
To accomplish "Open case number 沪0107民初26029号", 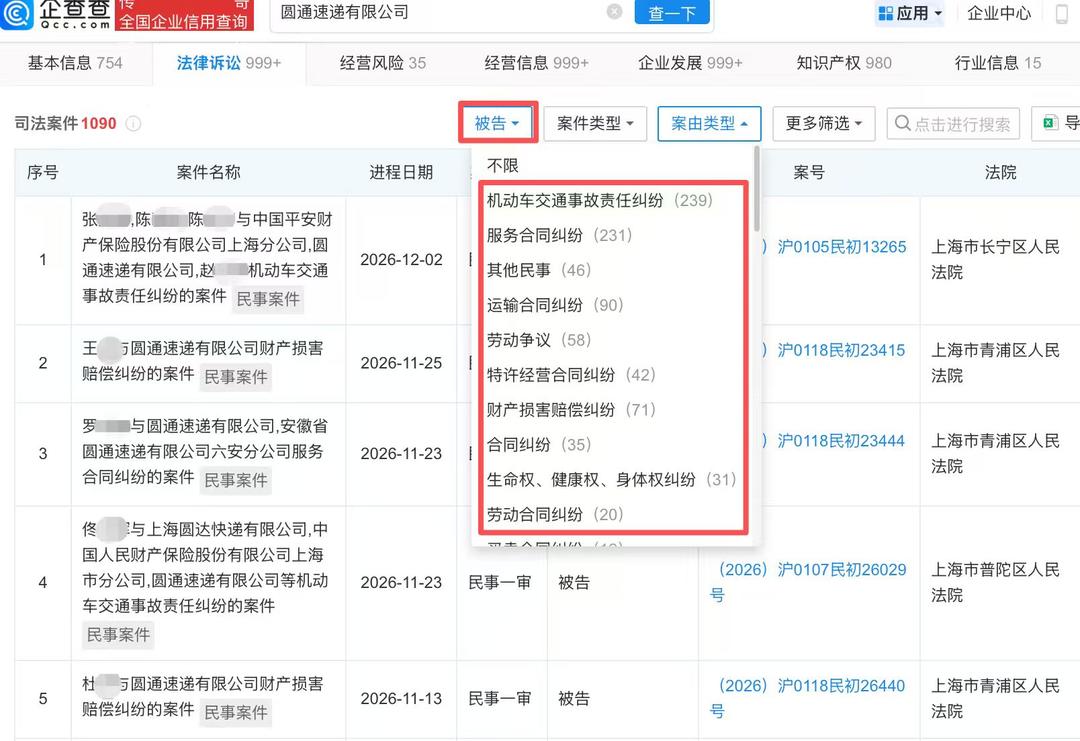I will (x=807, y=582).
